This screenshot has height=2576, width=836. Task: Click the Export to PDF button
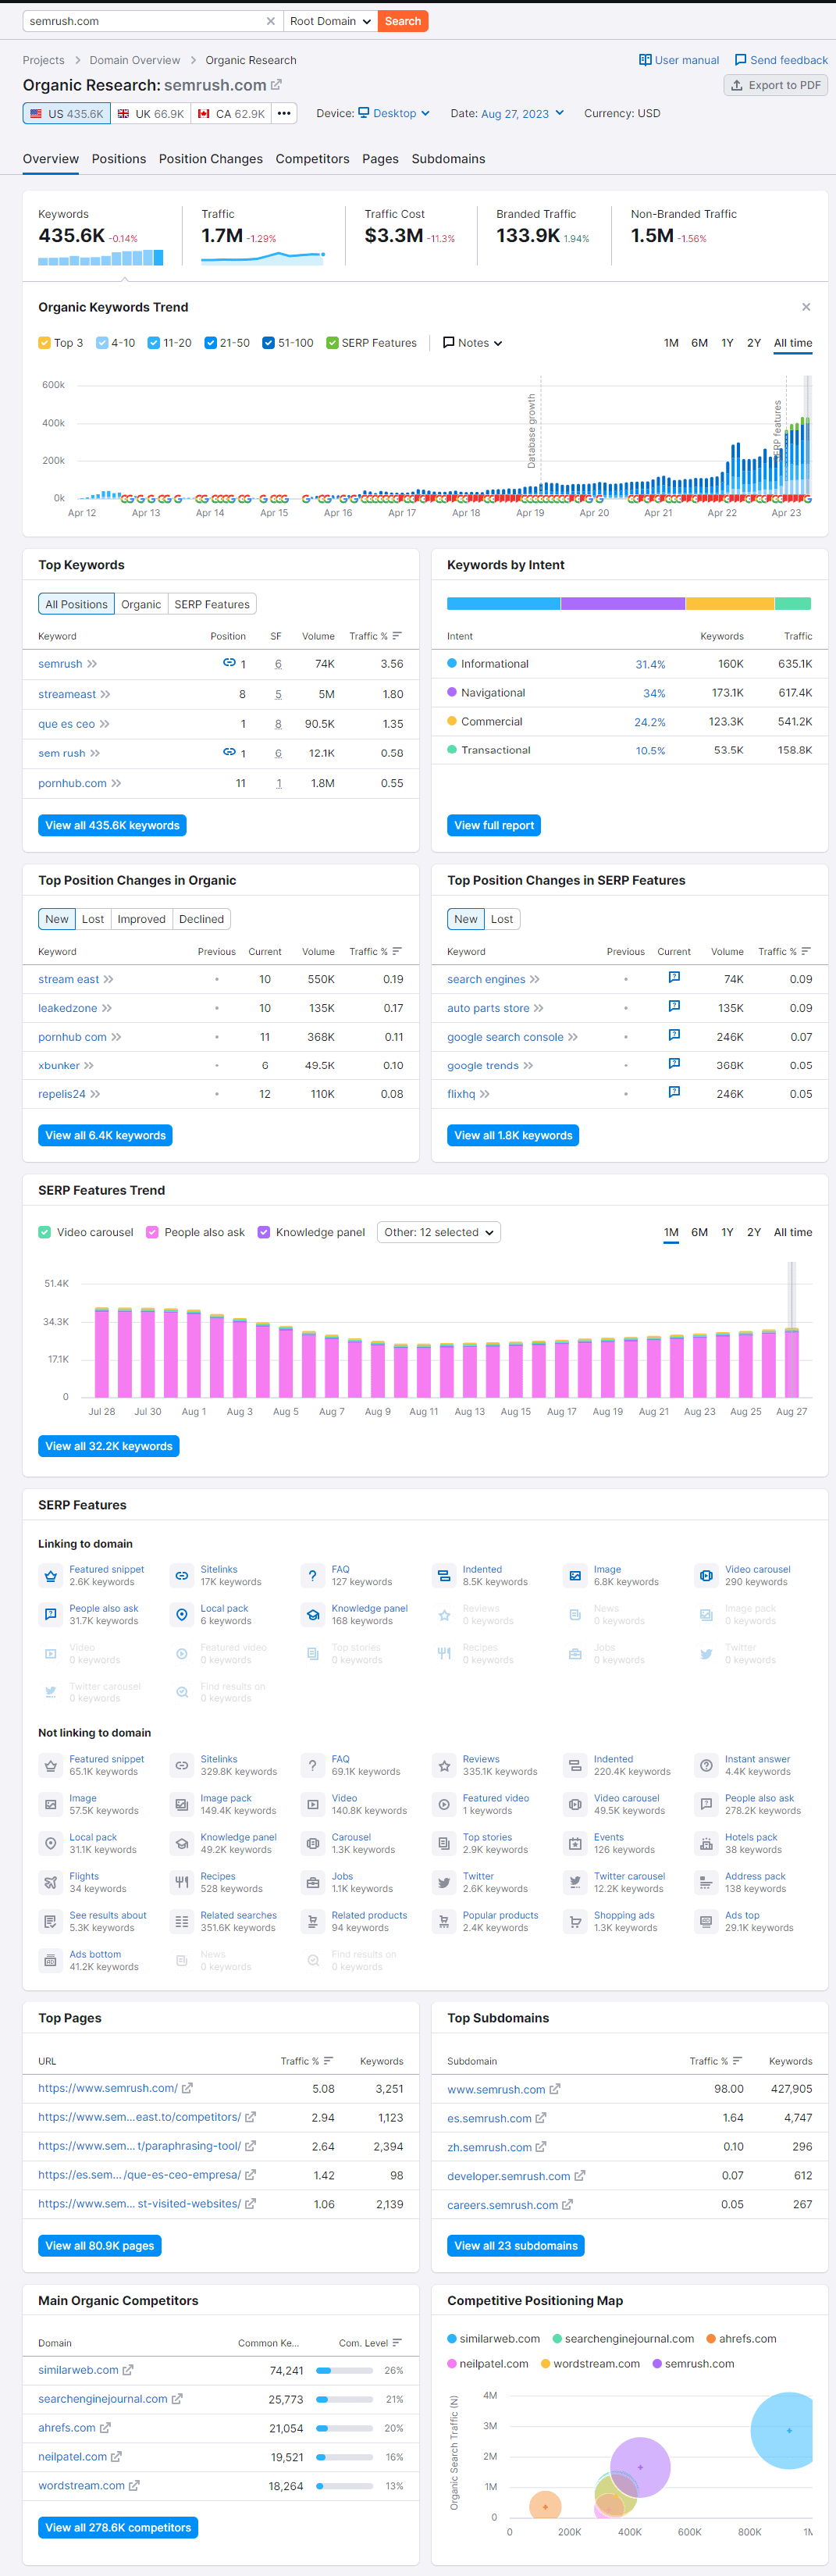[x=776, y=85]
